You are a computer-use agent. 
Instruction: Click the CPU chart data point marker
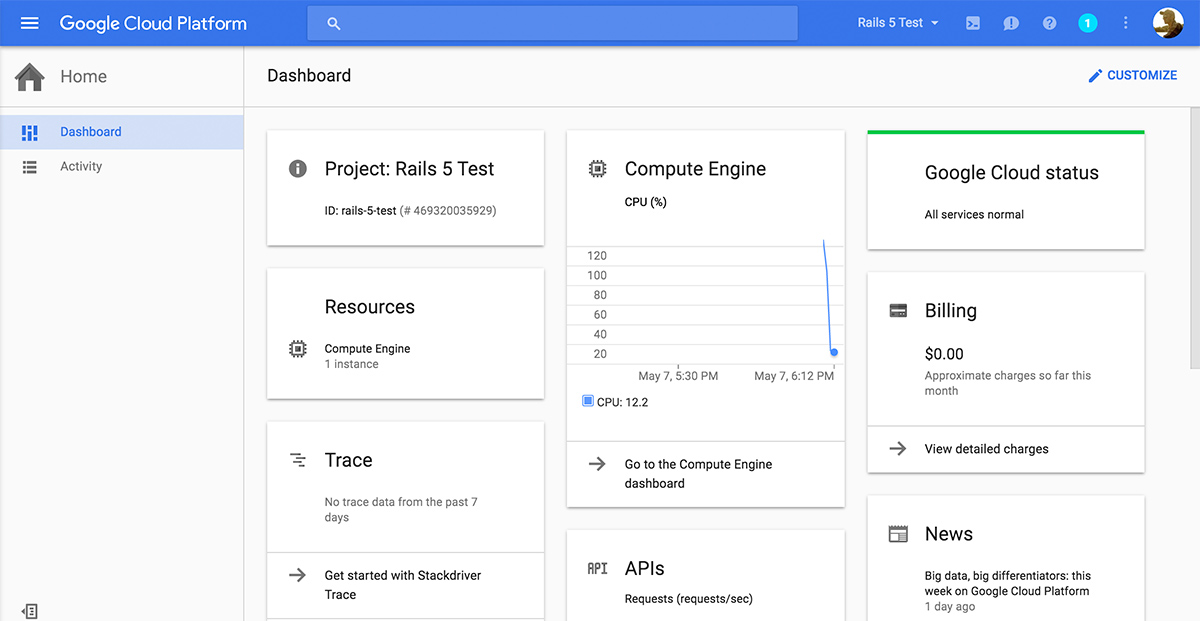pos(834,352)
